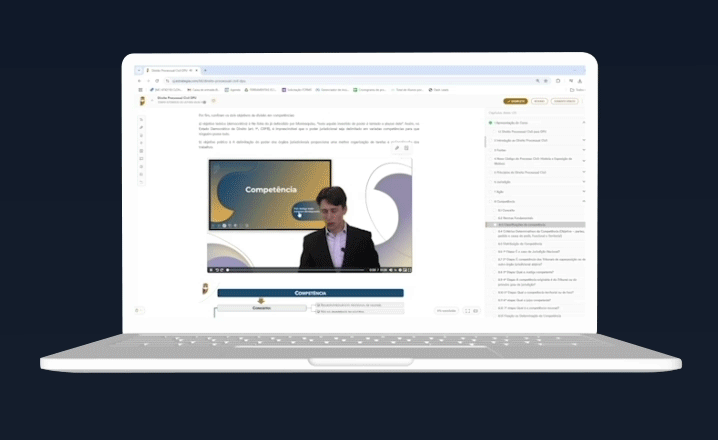The image size is (718, 440).
Task: Click the volume icon on the video player
Action: 390,269
